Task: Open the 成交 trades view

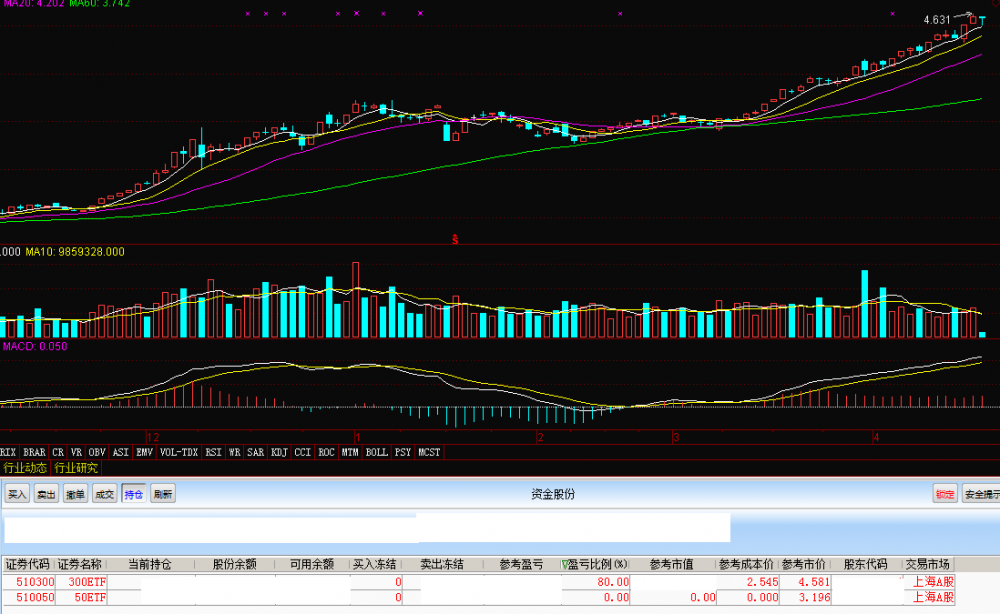Action: [104, 494]
